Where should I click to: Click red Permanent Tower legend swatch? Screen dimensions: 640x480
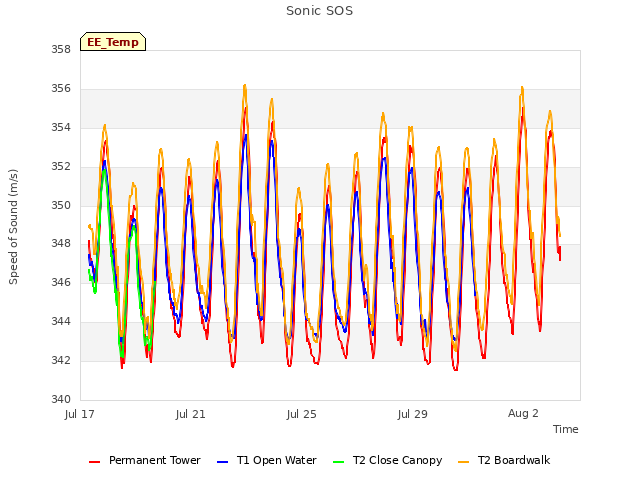[x=95, y=462]
